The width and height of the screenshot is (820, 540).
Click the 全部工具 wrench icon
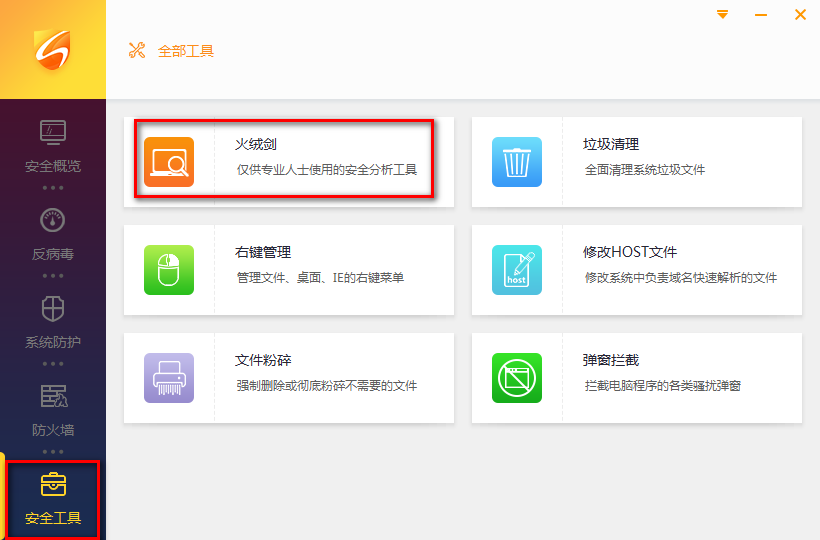pos(137,50)
